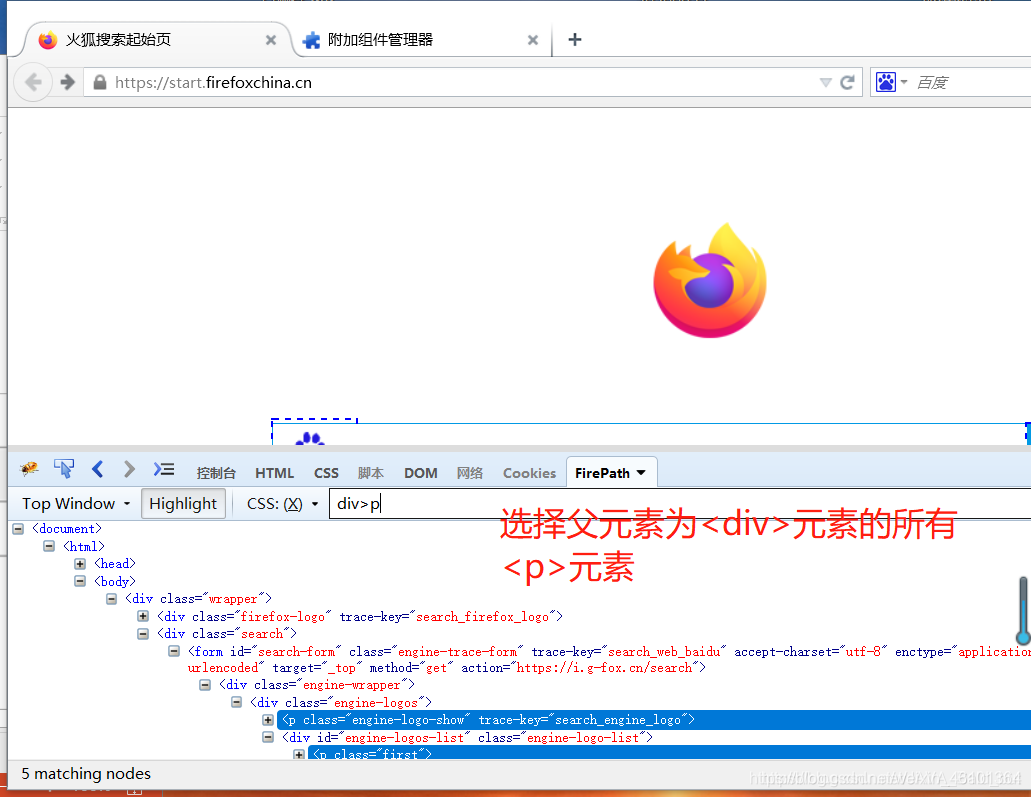Expand the <head> node
1031x797 pixels.
[x=80, y=564]
